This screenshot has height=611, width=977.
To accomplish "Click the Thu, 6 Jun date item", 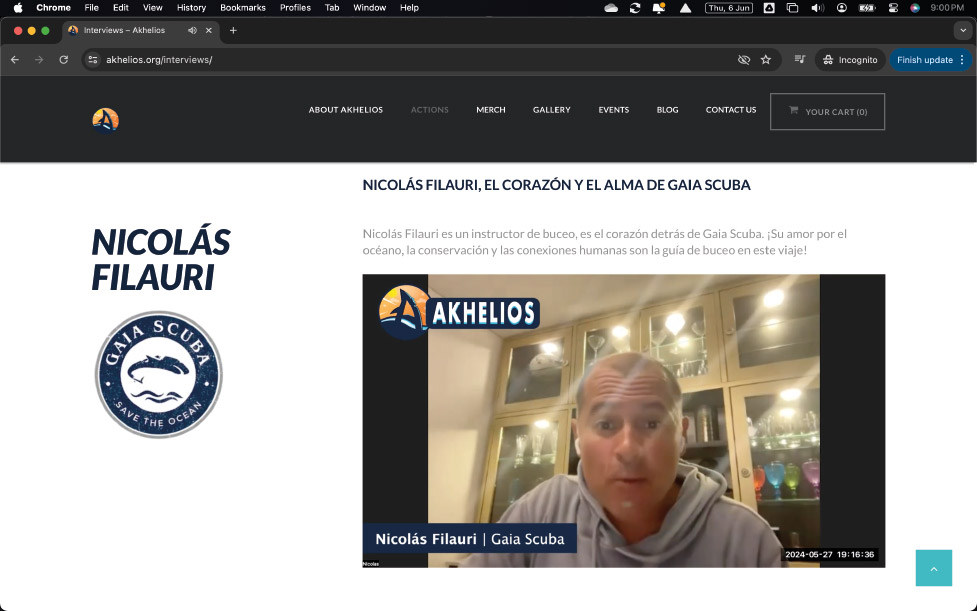I will click(728, 8).
